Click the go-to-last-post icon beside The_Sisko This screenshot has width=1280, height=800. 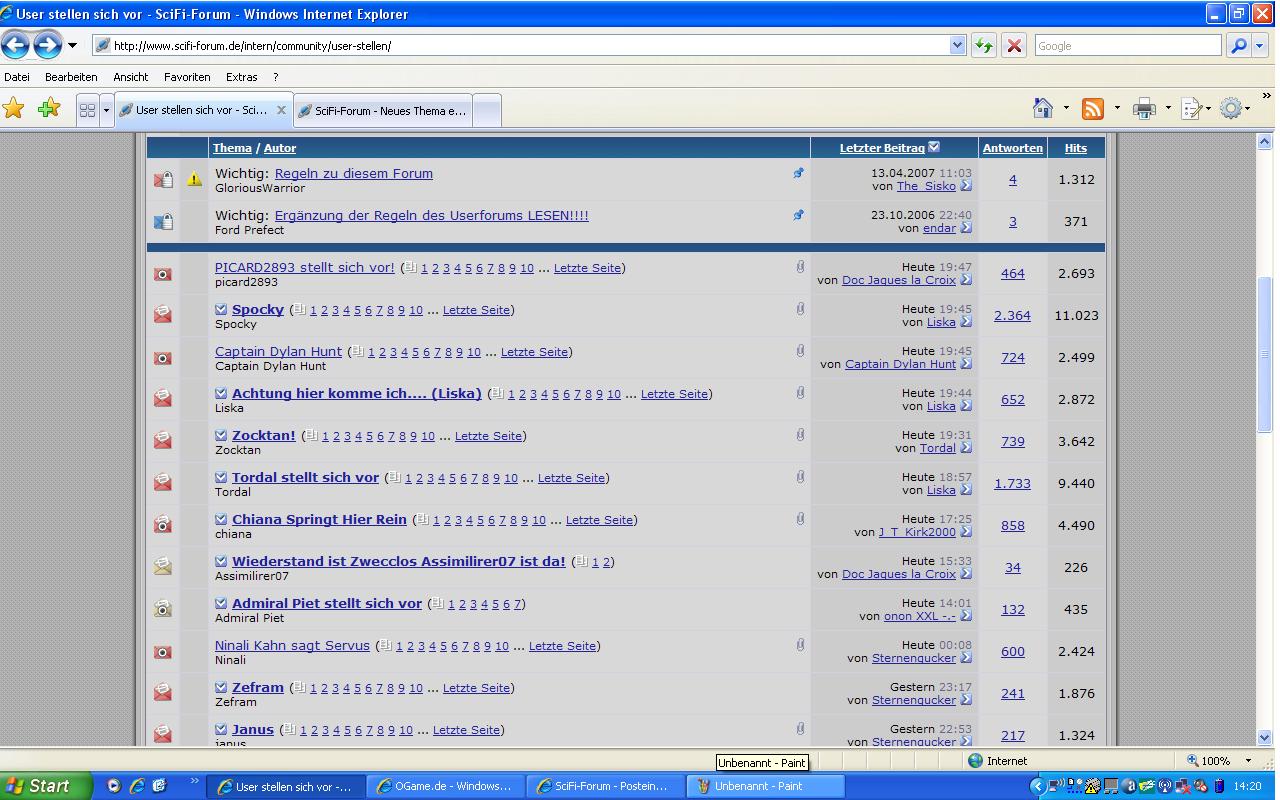click(x=966, y=186)
